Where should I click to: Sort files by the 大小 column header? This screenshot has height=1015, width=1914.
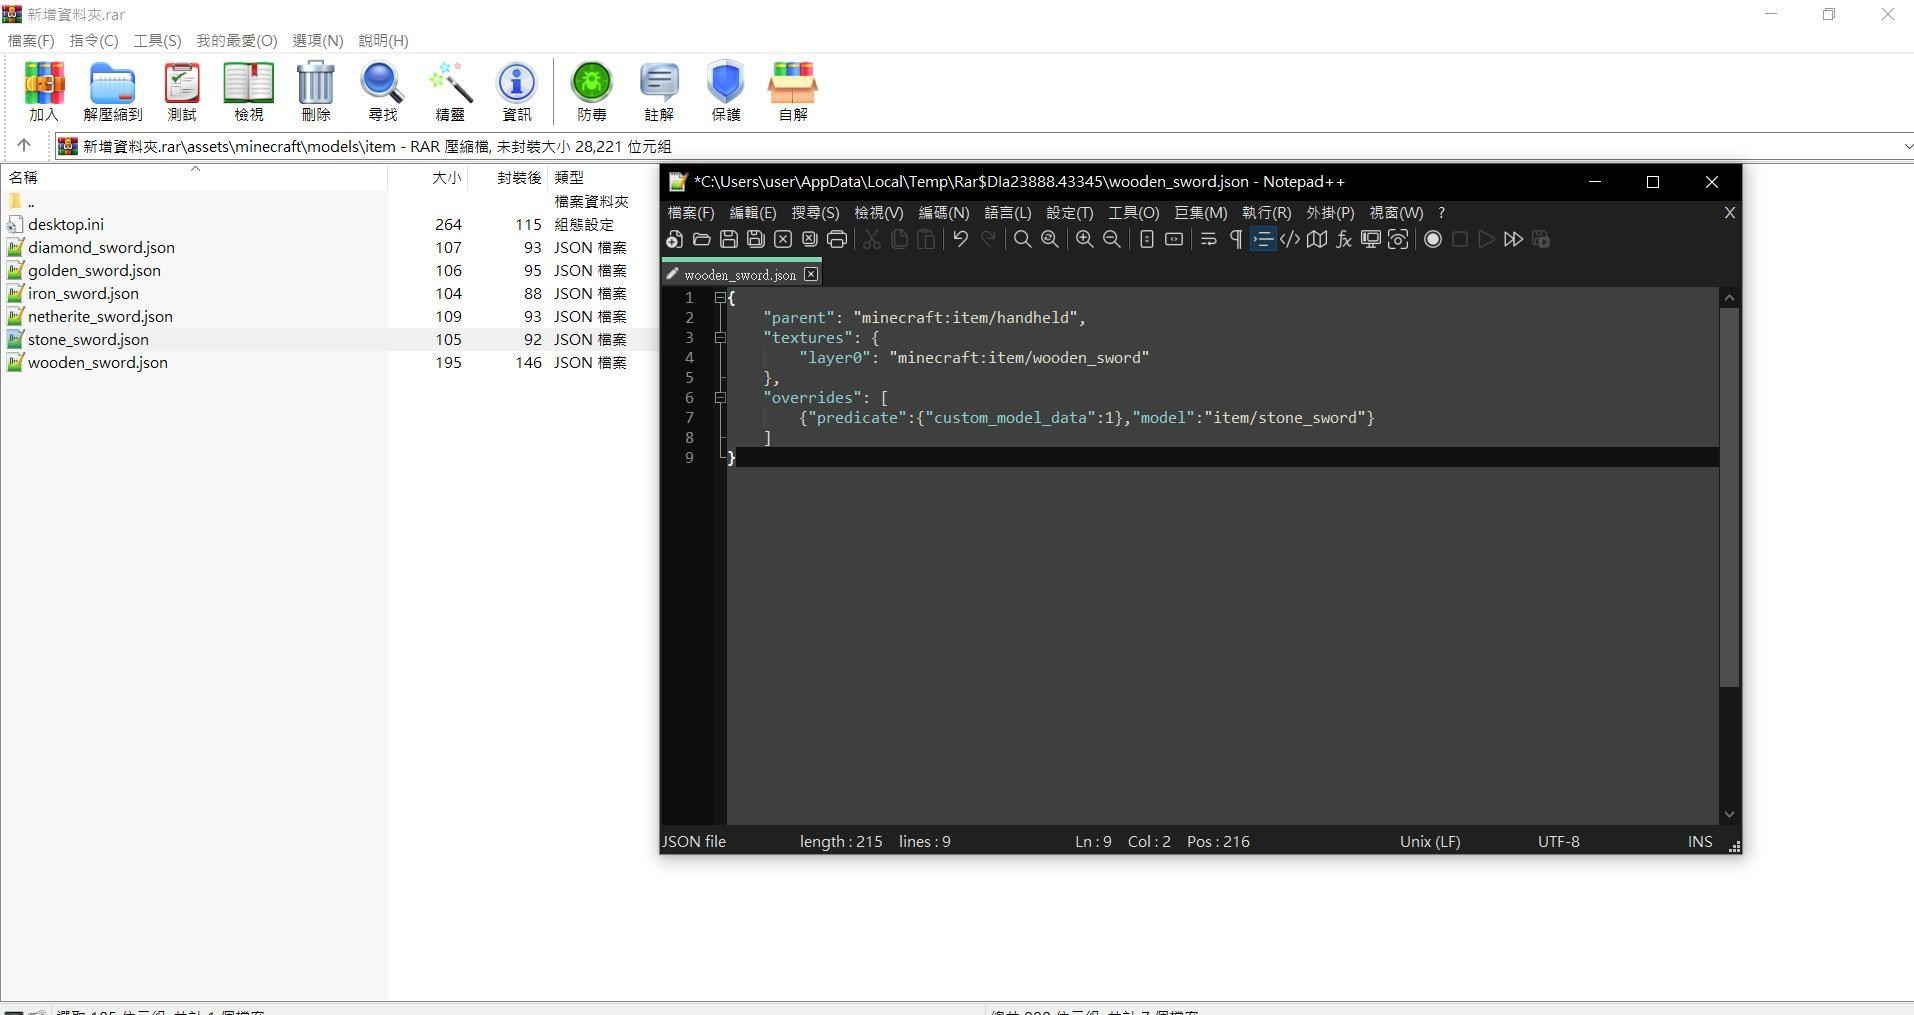446,177
